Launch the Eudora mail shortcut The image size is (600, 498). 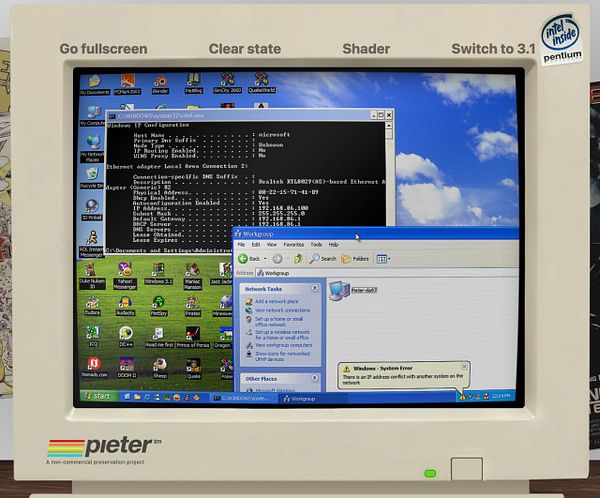(x=92, y=305)
